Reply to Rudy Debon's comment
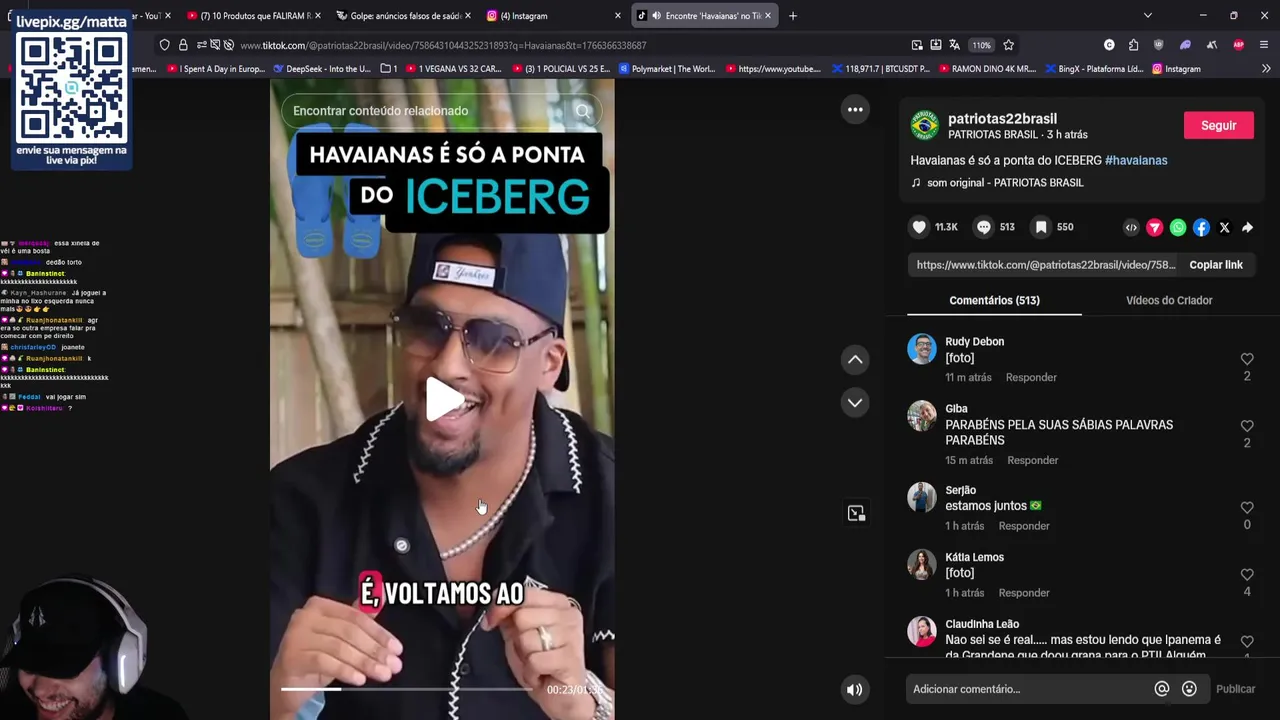This screenshot has width=1280, height=720. tap(1031, 377)
